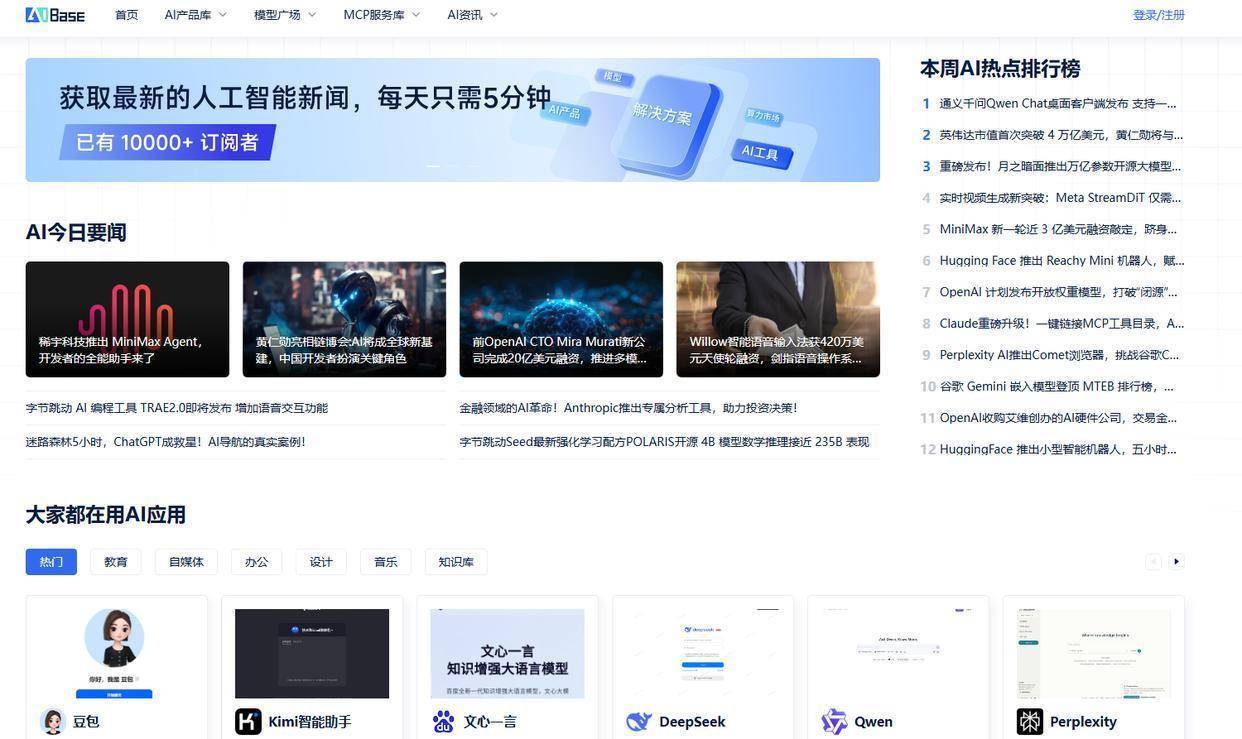Select the 教育 category tab
1242x739 pixels.
(x=116, y=562)
